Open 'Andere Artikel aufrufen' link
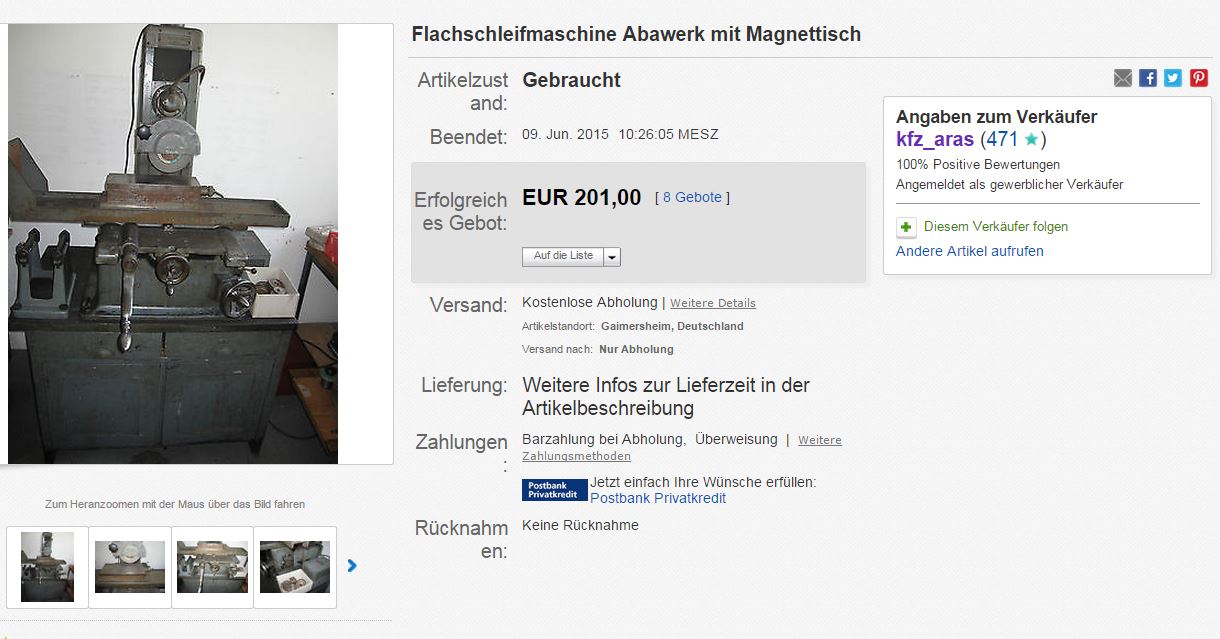The width and height of the screenshot is (1220, 639). [970, 251]
